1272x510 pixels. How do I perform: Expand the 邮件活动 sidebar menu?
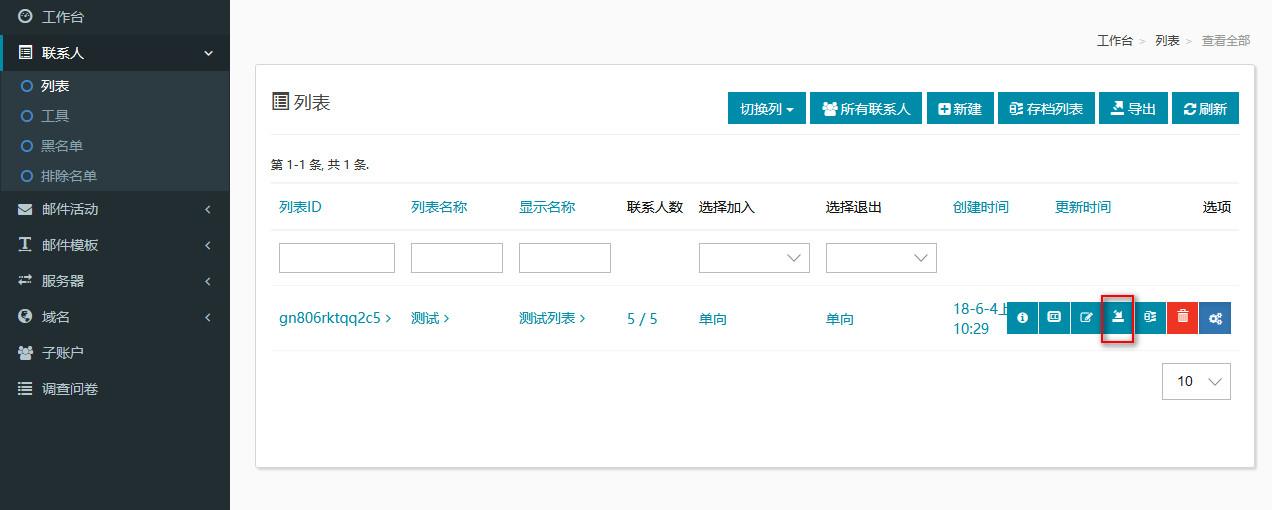[x=115, y=209]
